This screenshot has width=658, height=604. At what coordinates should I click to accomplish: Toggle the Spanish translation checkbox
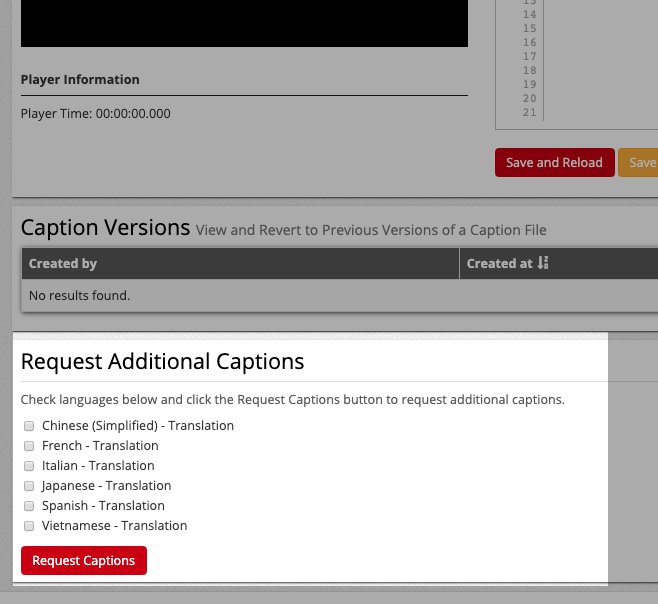coord(29,506)
